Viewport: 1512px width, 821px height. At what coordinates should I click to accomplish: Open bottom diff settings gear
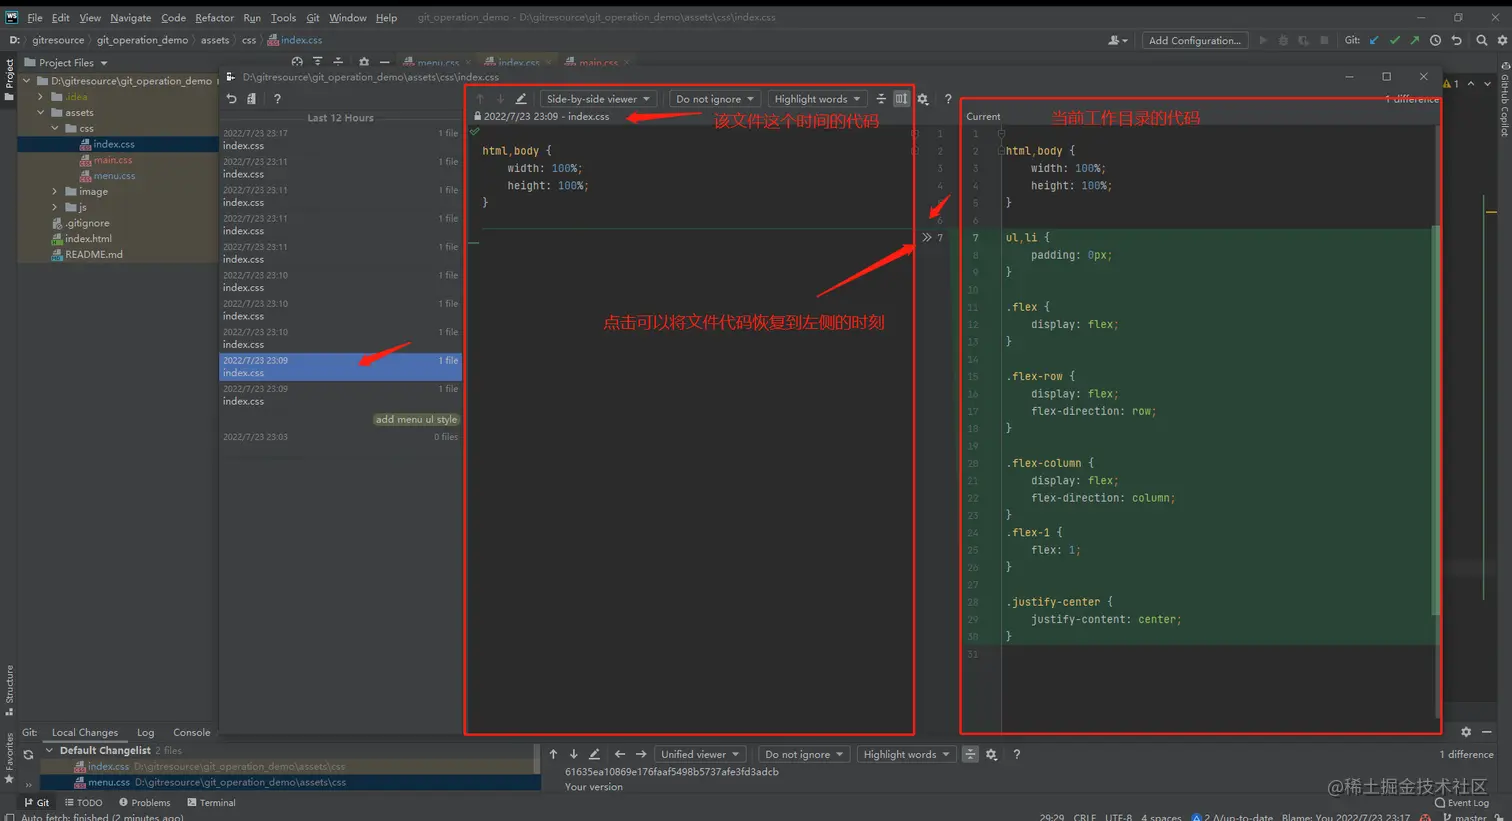pyautogui.click(x=991, y=755)
